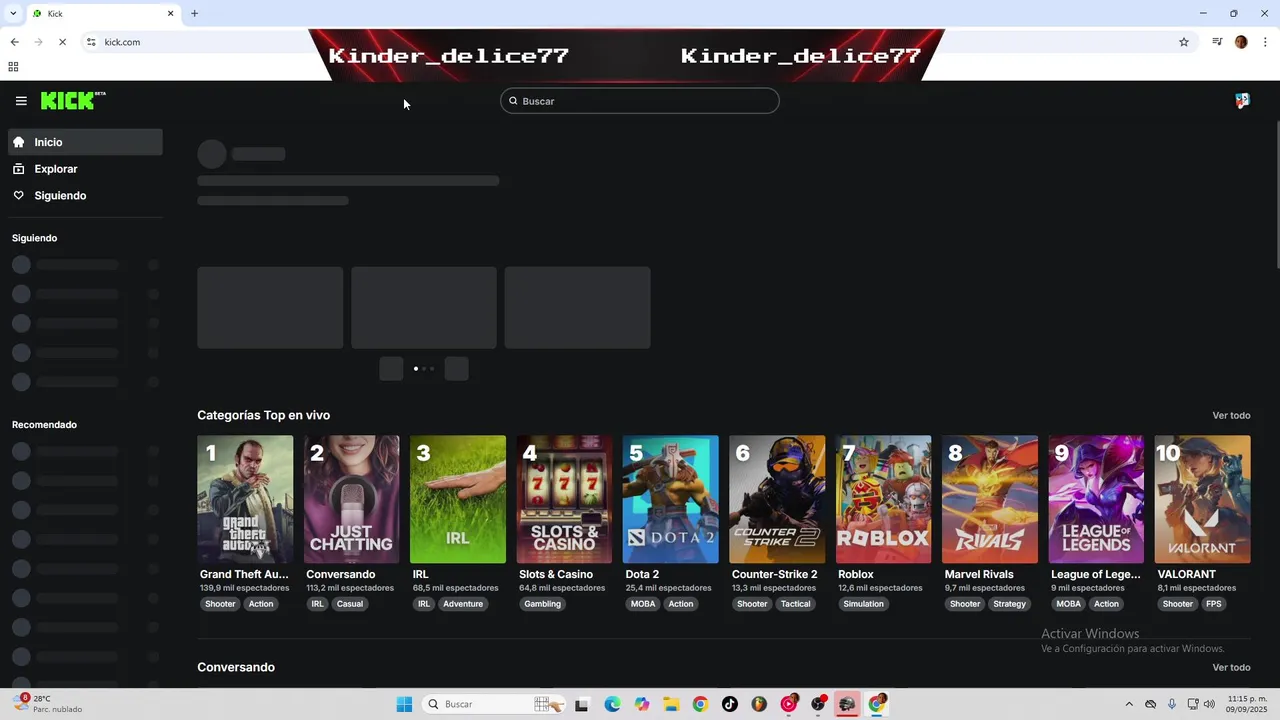Click the Tactical tag under Counter-Strike 2

pos(795,604)
